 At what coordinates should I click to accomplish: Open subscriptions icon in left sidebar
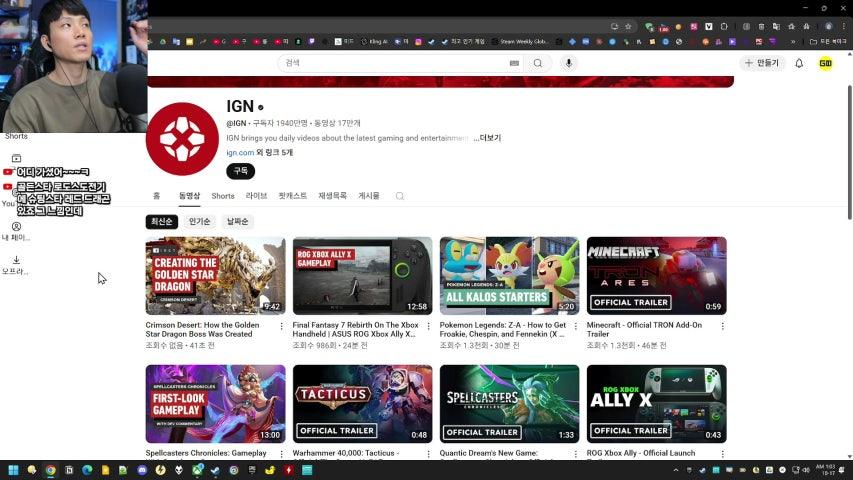click(16, 158)
